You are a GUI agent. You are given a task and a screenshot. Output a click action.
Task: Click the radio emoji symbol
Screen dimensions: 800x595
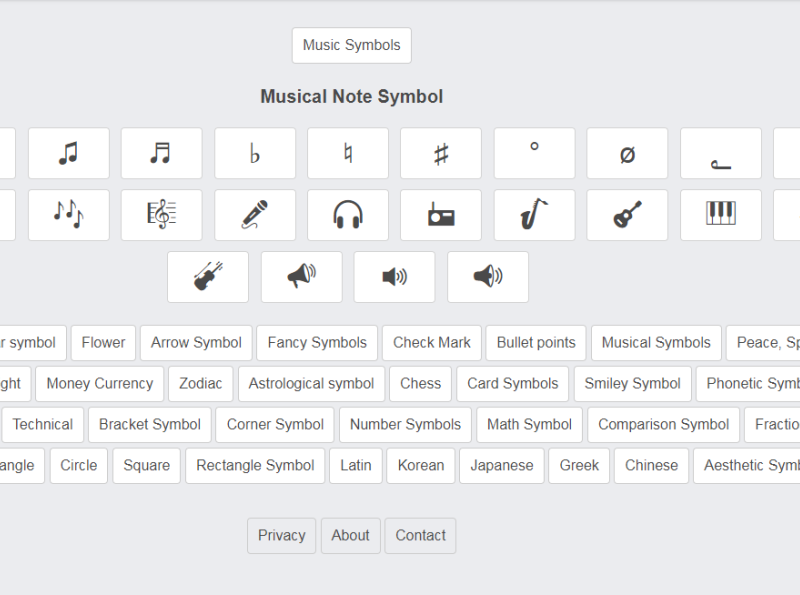(x=441, y=215)
